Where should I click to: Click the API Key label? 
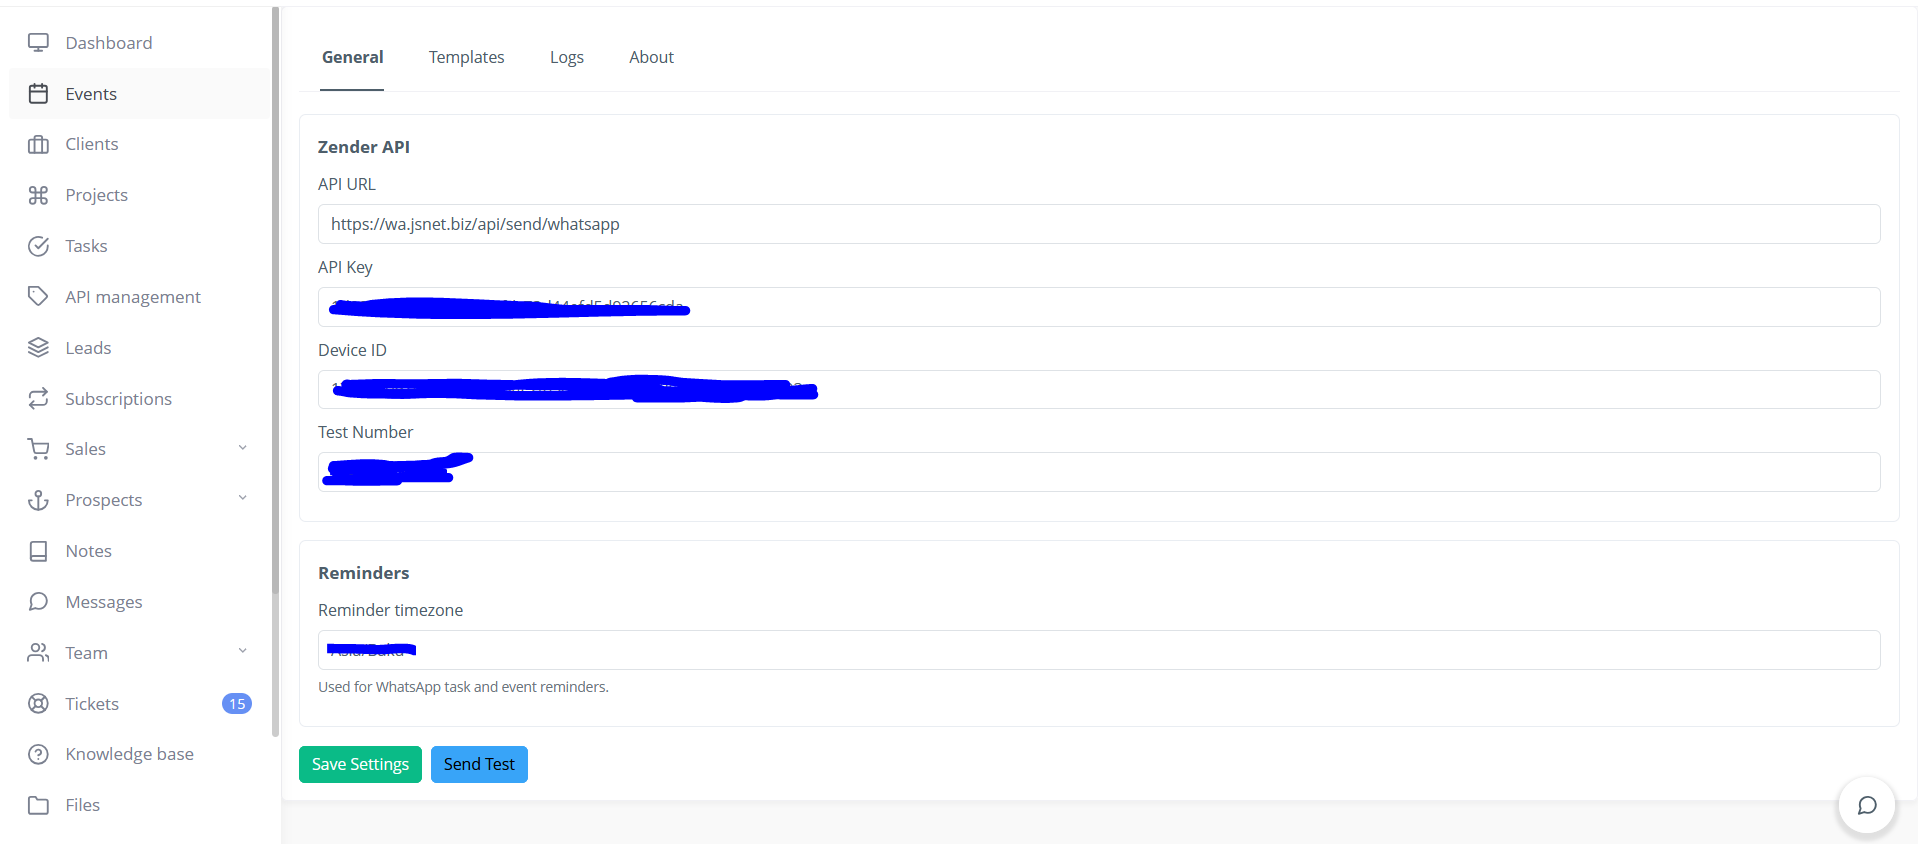(x=345, y=267)
